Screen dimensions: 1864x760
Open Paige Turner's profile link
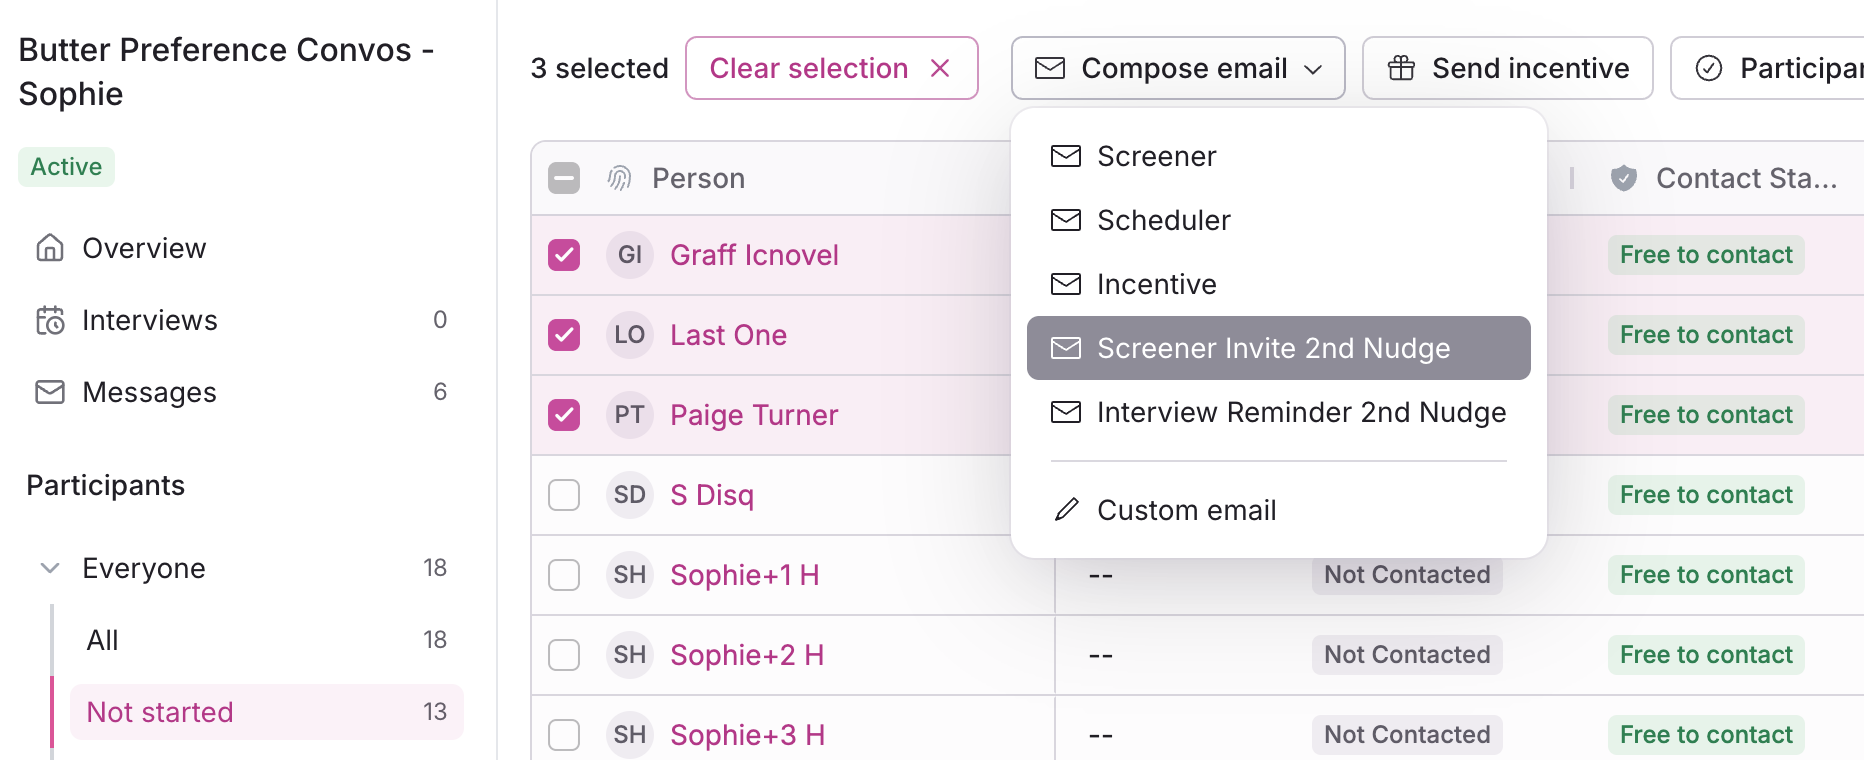[x=753, y=415]
